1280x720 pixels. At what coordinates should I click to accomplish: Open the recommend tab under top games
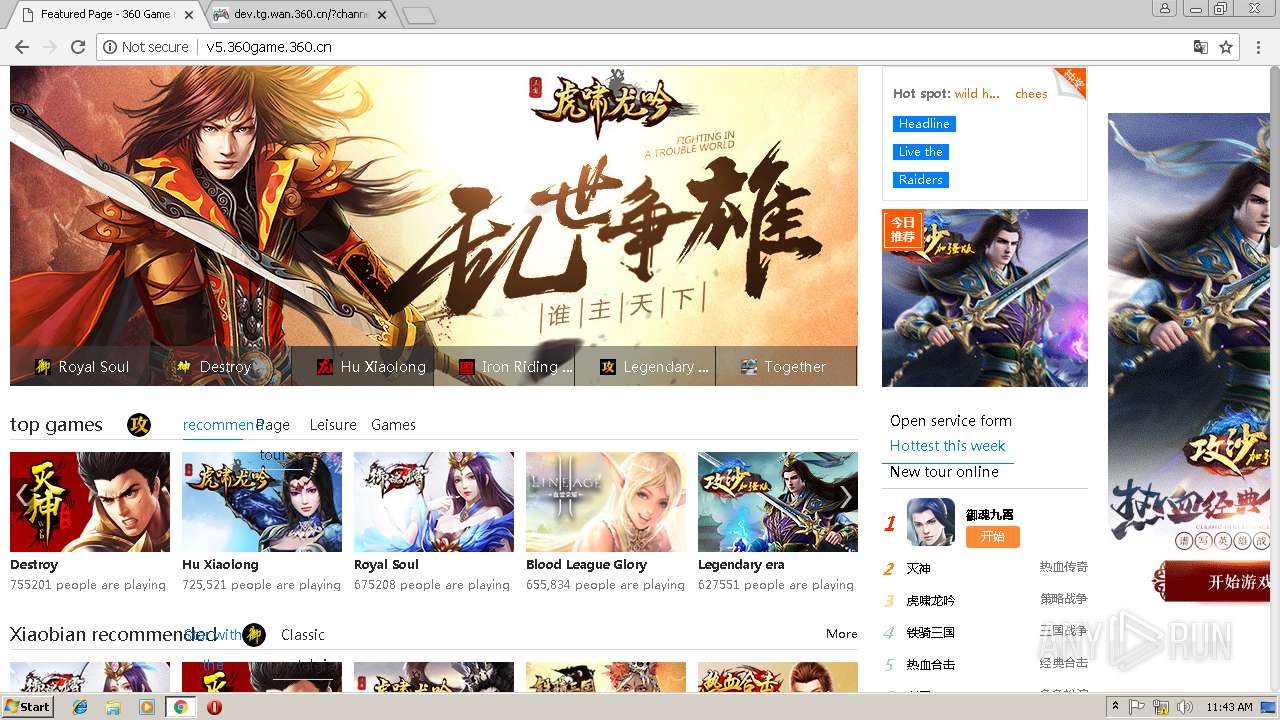tap(220, 425)
